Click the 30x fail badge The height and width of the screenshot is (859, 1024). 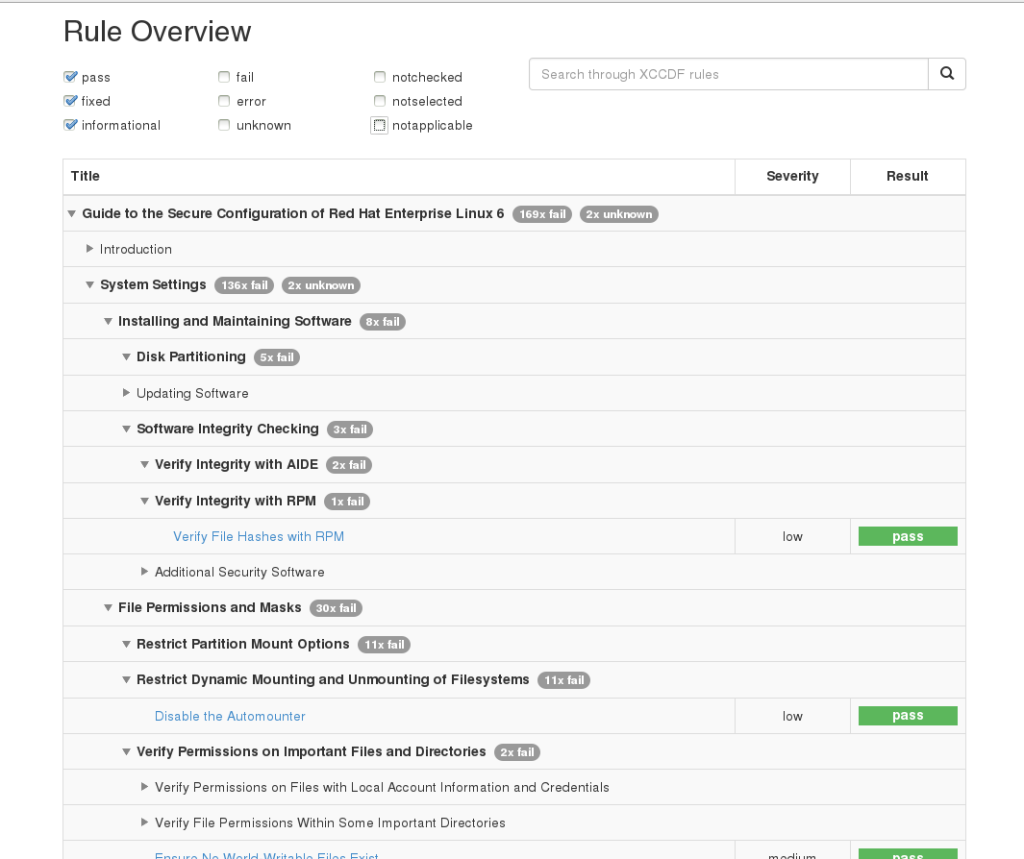coord(336,608)
